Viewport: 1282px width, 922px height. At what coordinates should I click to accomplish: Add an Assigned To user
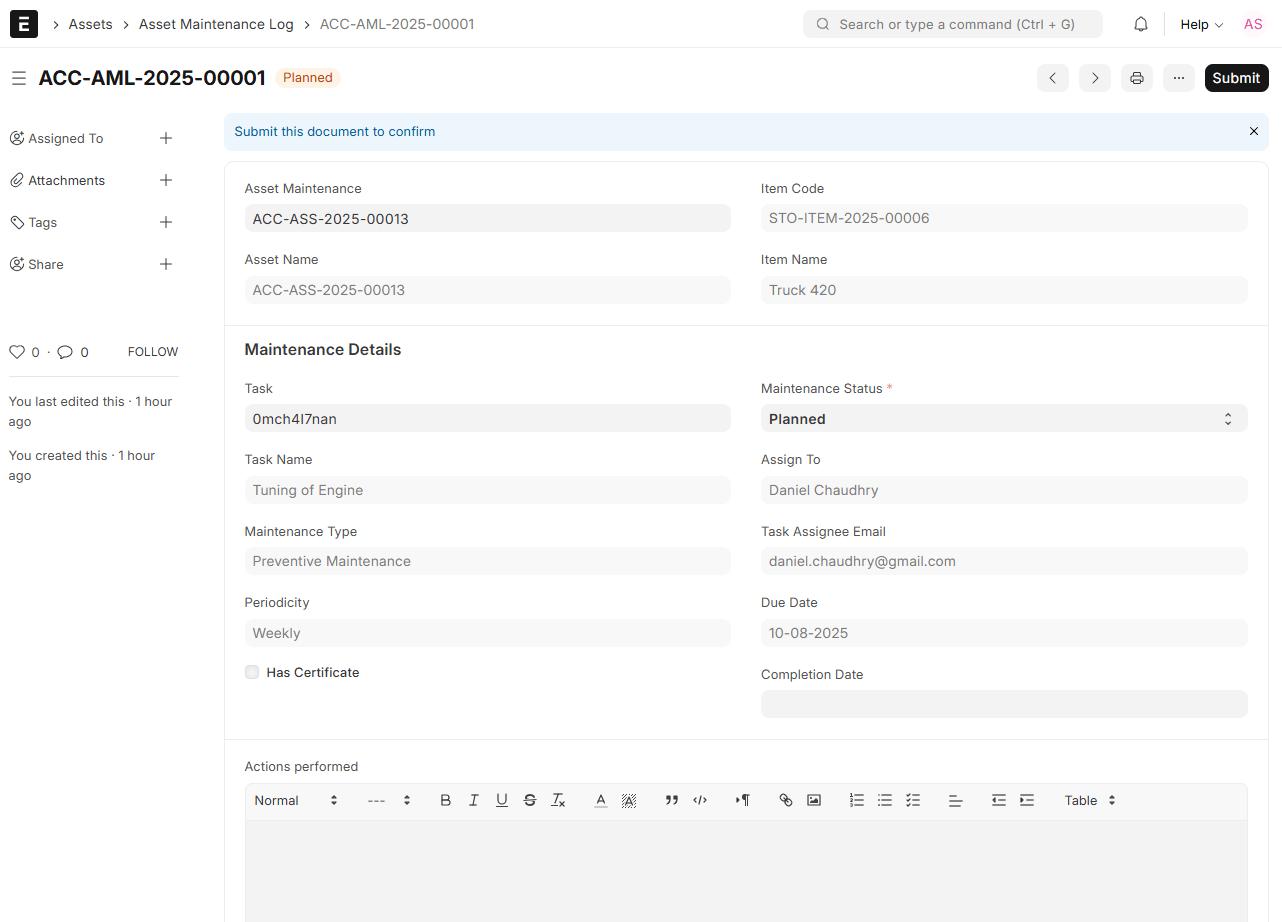coord(166,138)
